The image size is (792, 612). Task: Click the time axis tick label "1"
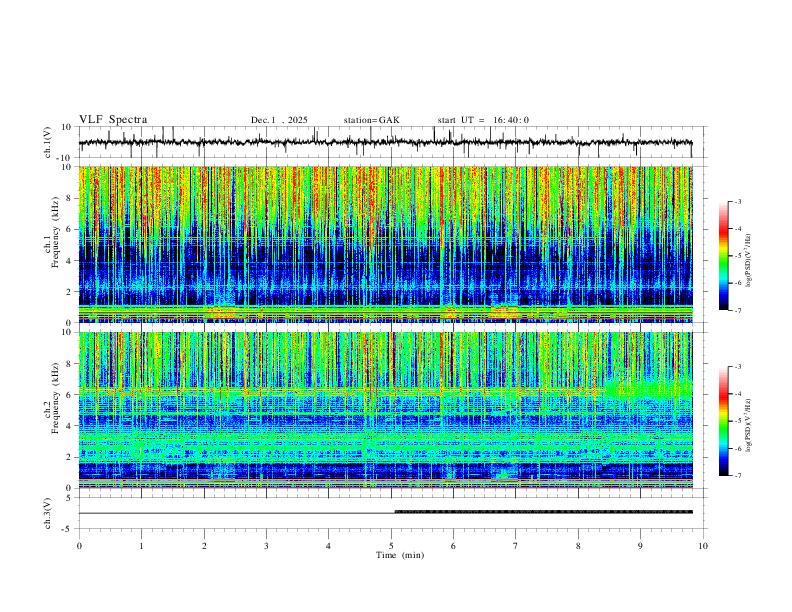[x=141, y=546]
